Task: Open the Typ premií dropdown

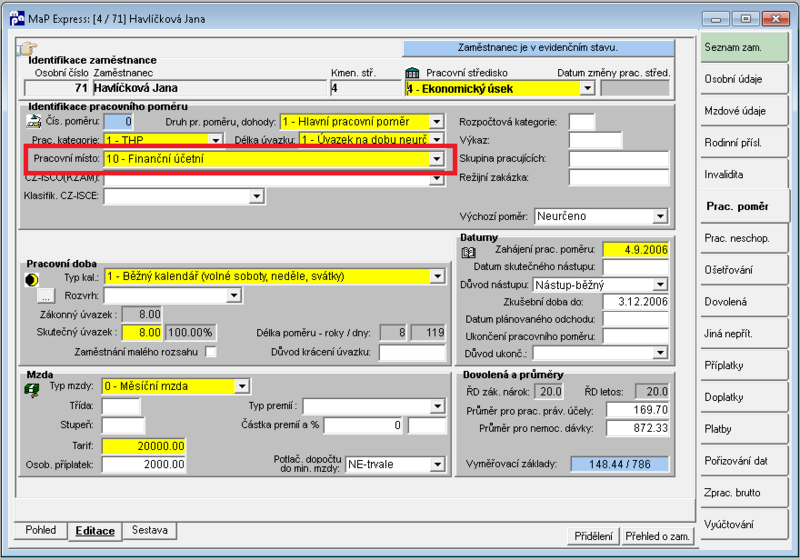Action: [437, 406]
